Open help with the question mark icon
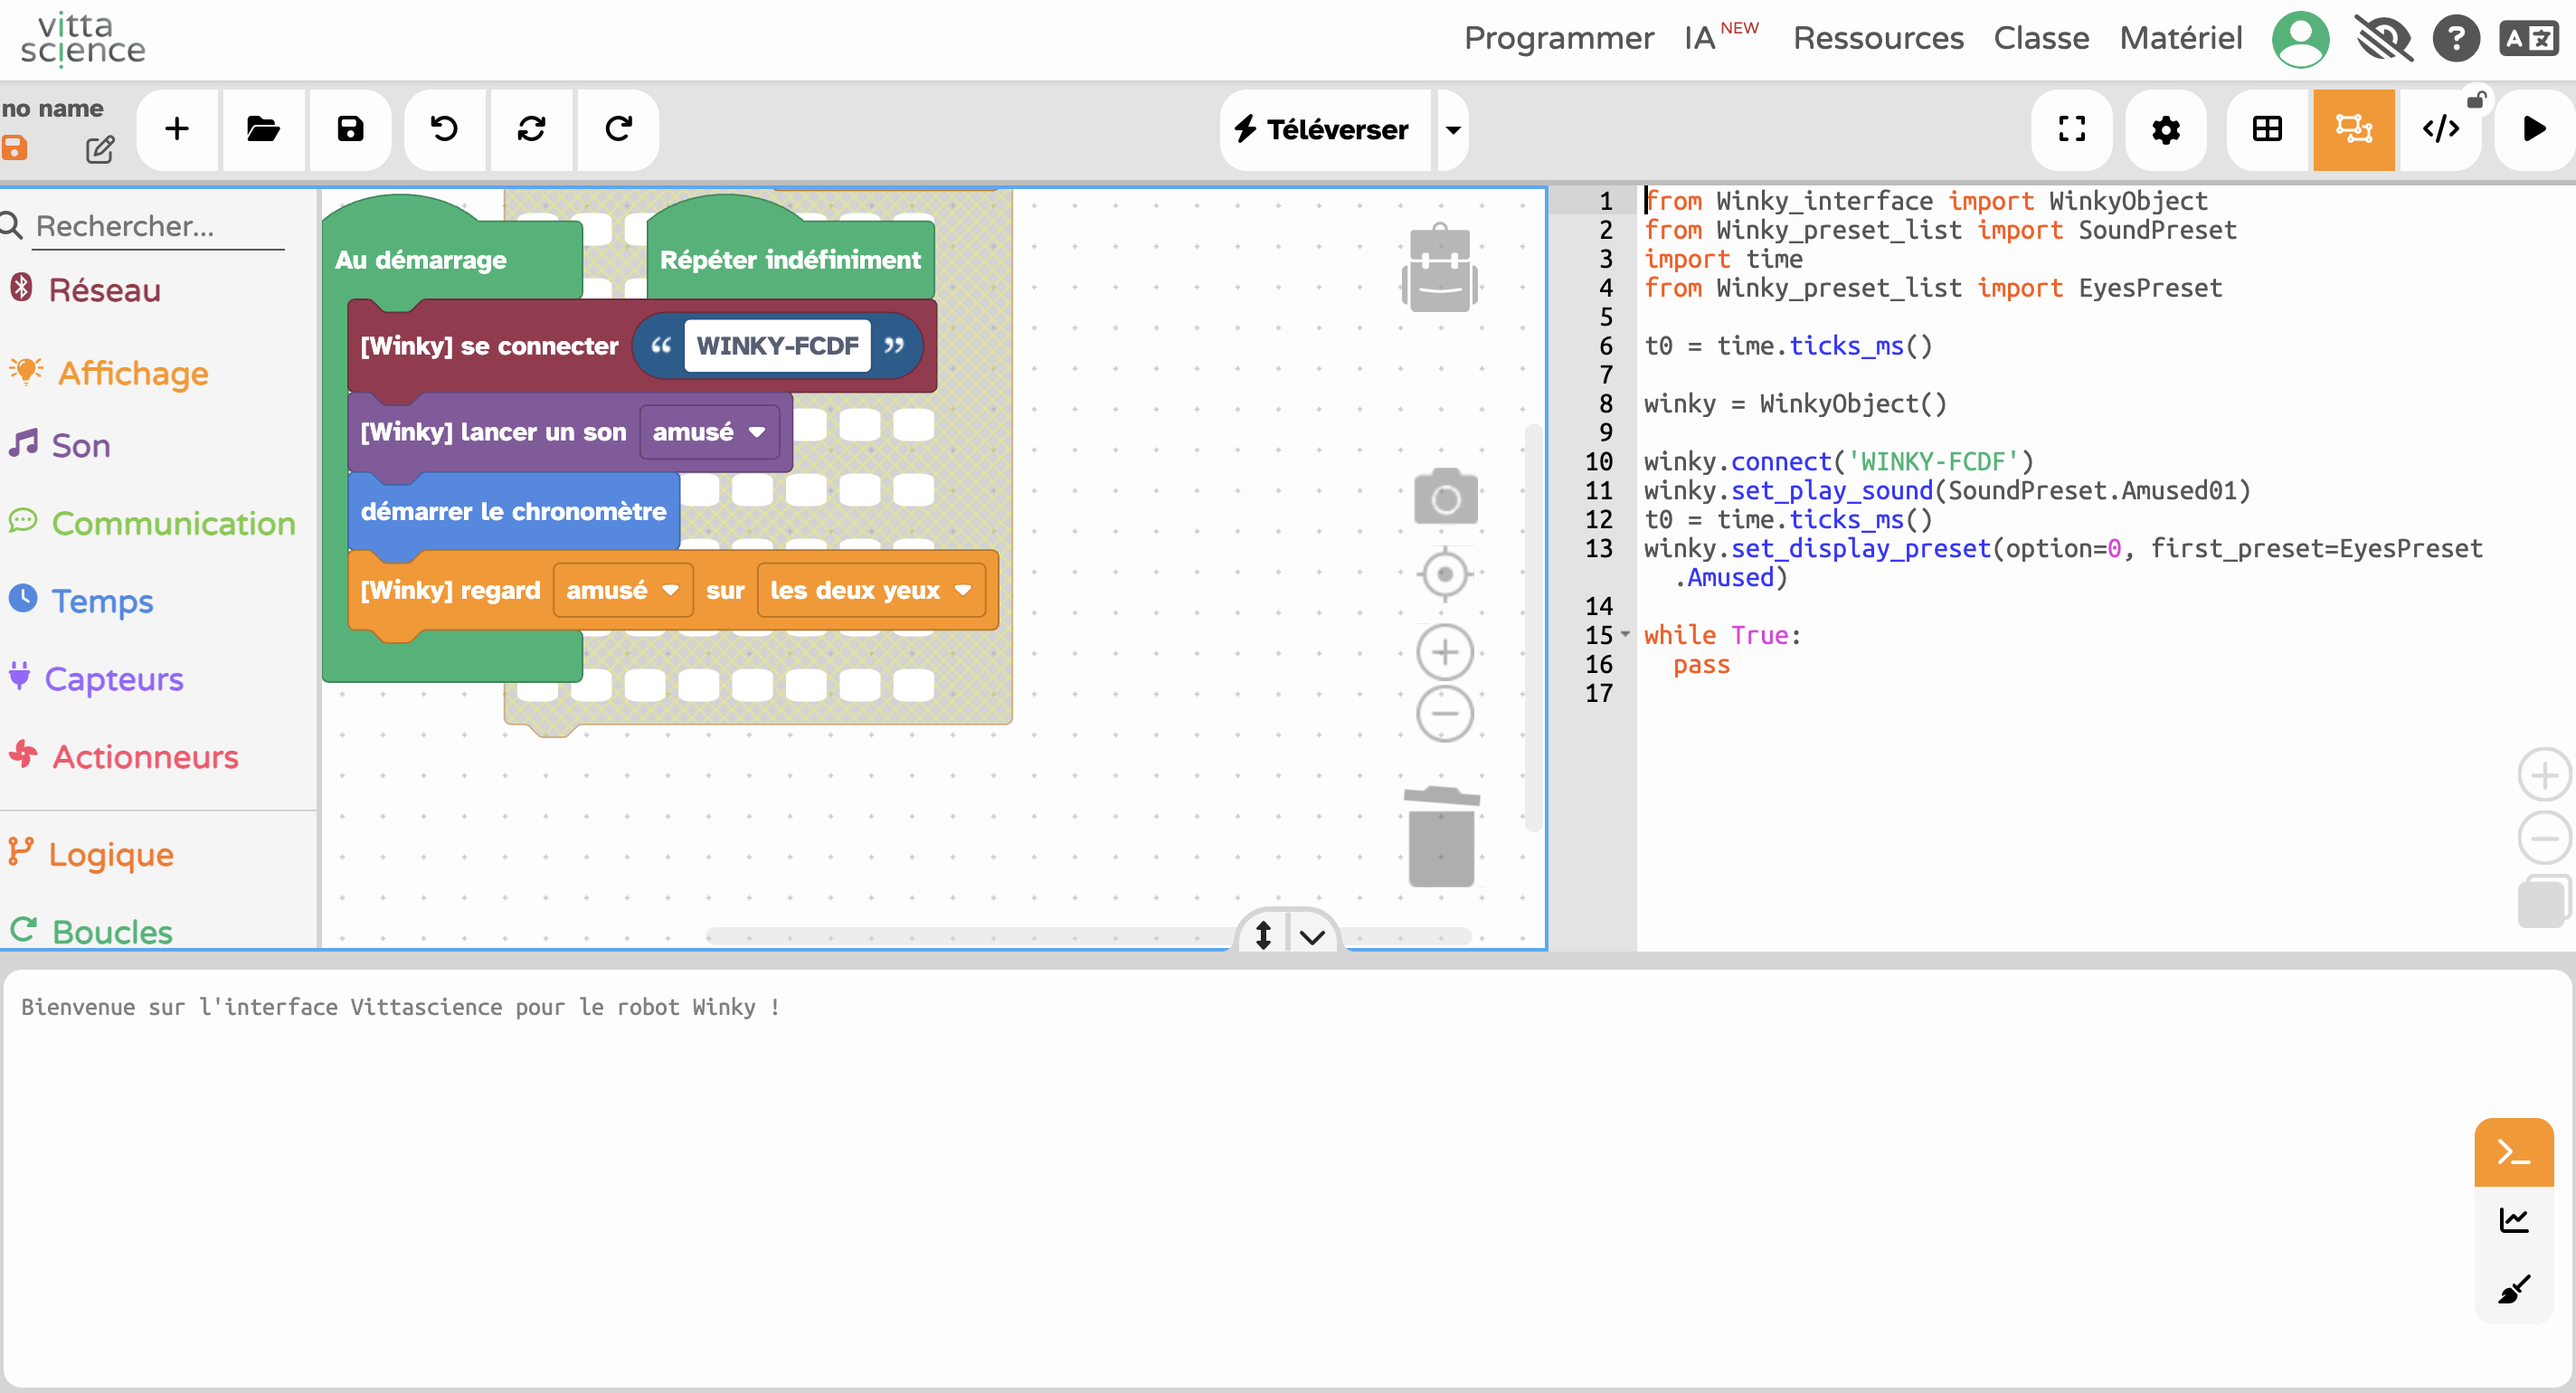This screenshot has width=2576, height=1393. 2456,39
